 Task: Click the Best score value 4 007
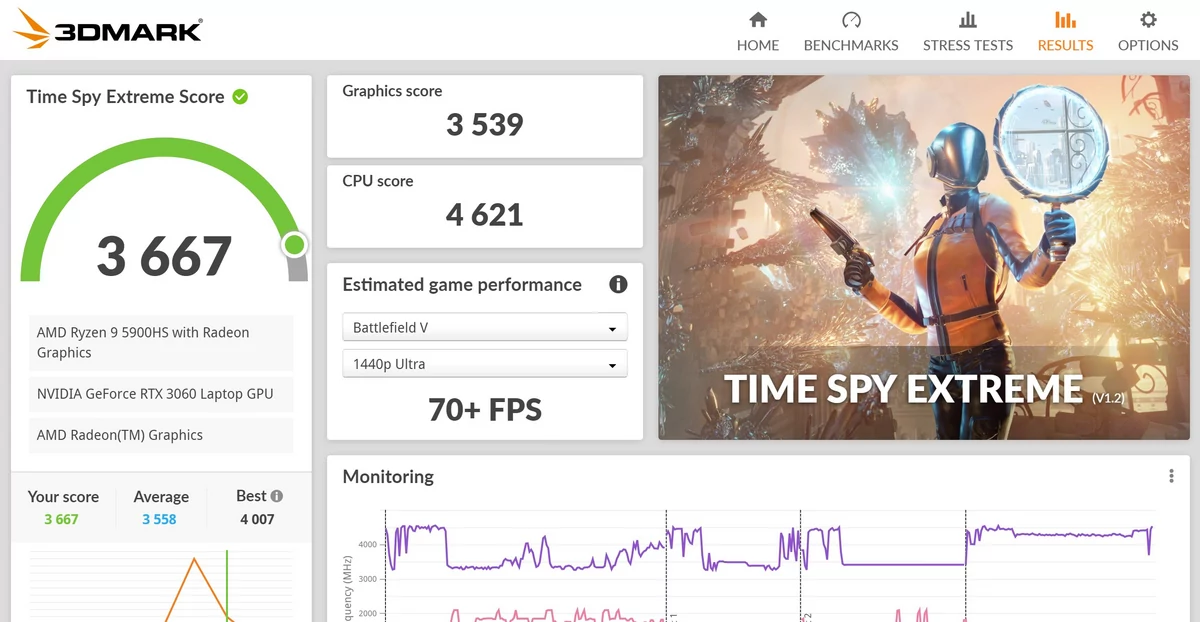(x=257, y=519)
